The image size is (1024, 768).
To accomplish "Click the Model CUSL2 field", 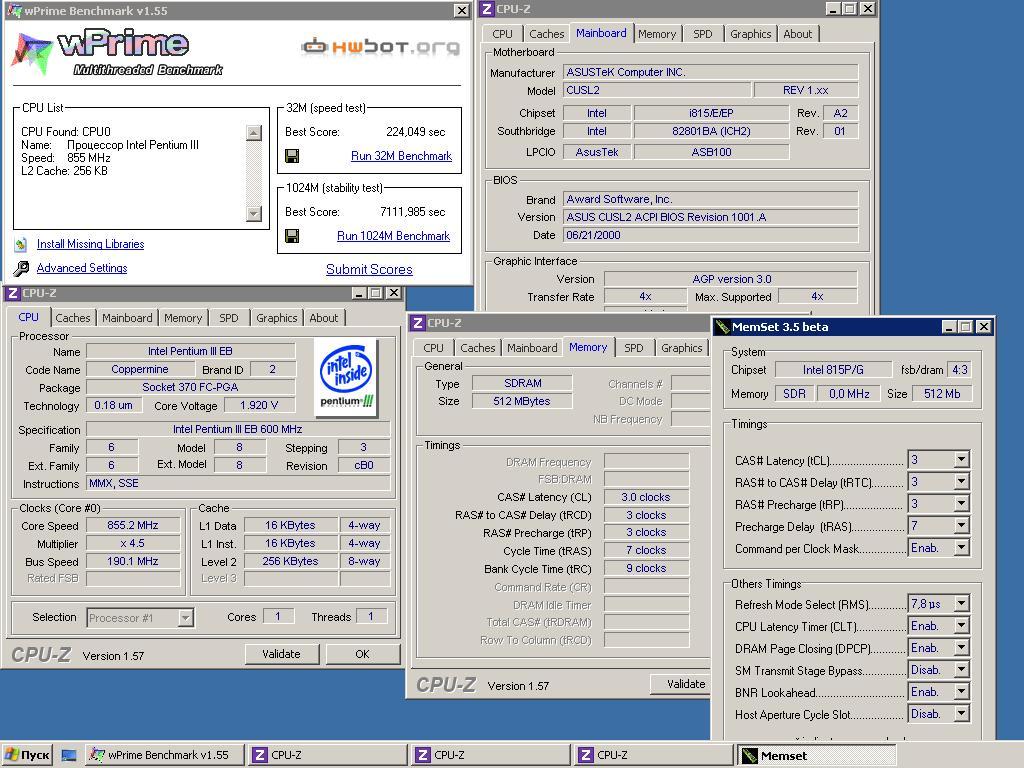I will tap(657, 90).
